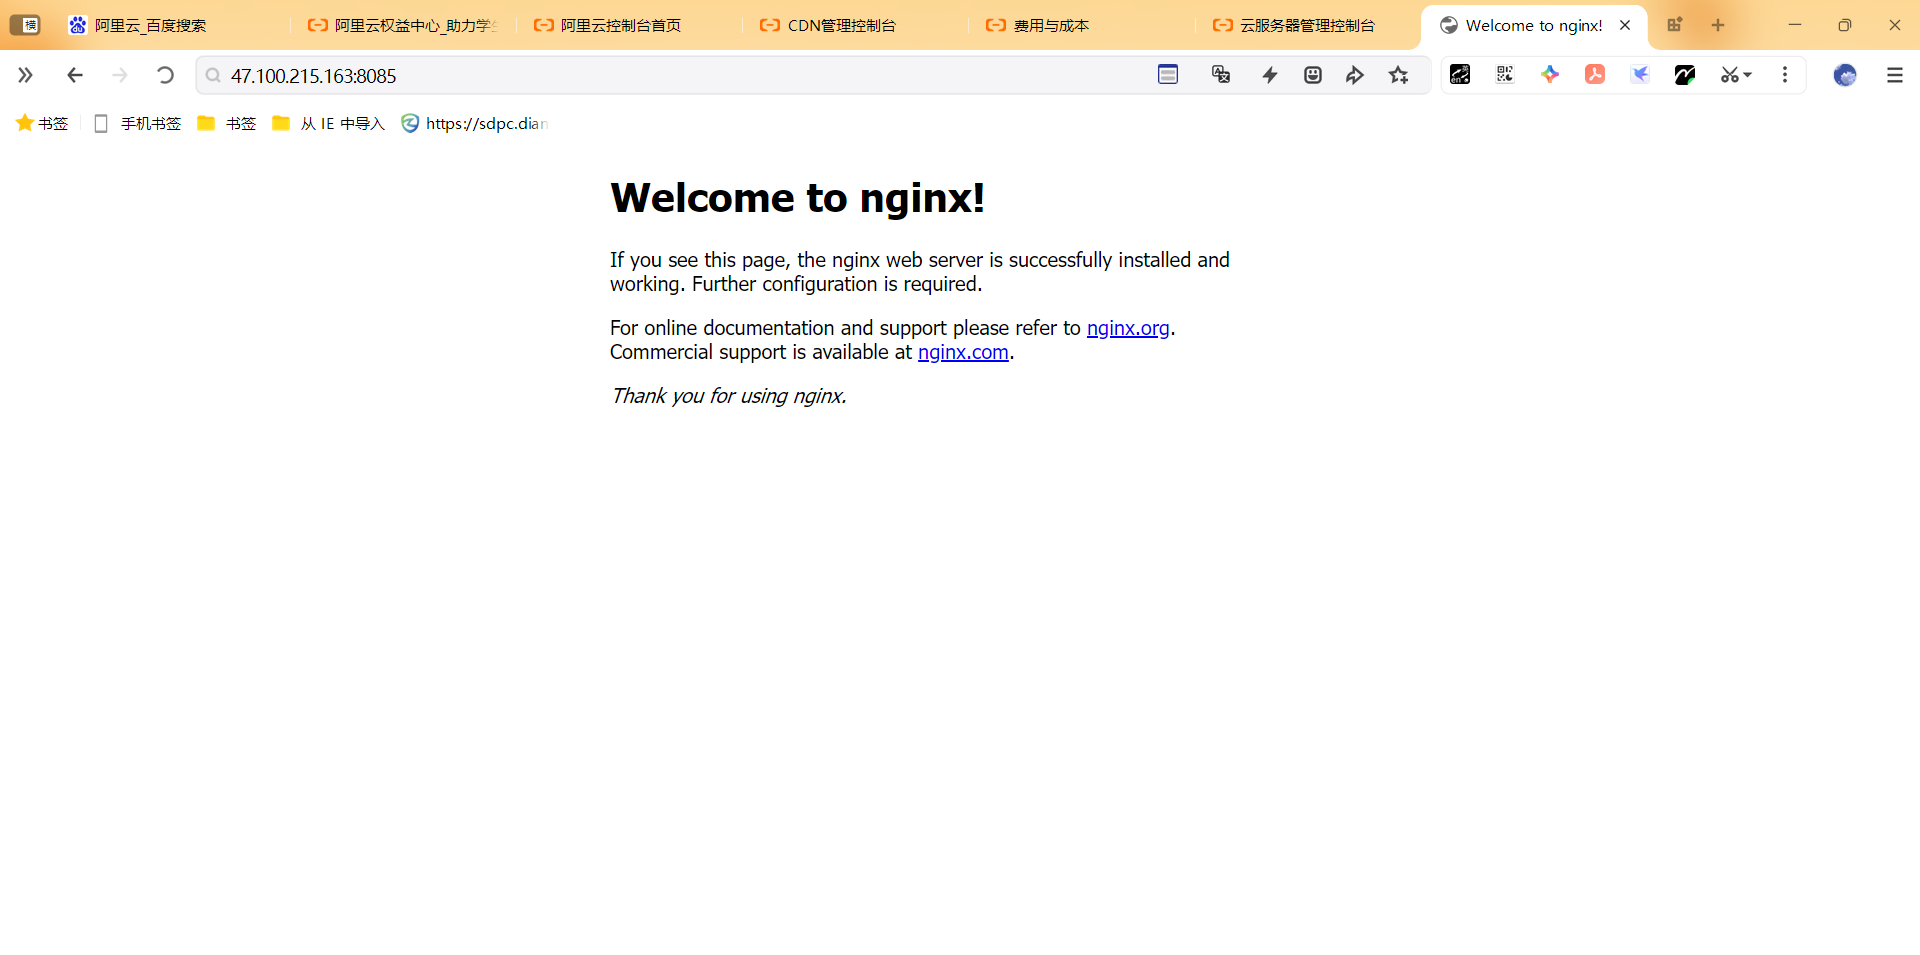Expand the double-chevron sidebar button
This screenshot has width=1920, height=955.
pyautogui.click(x=25, y=75)
